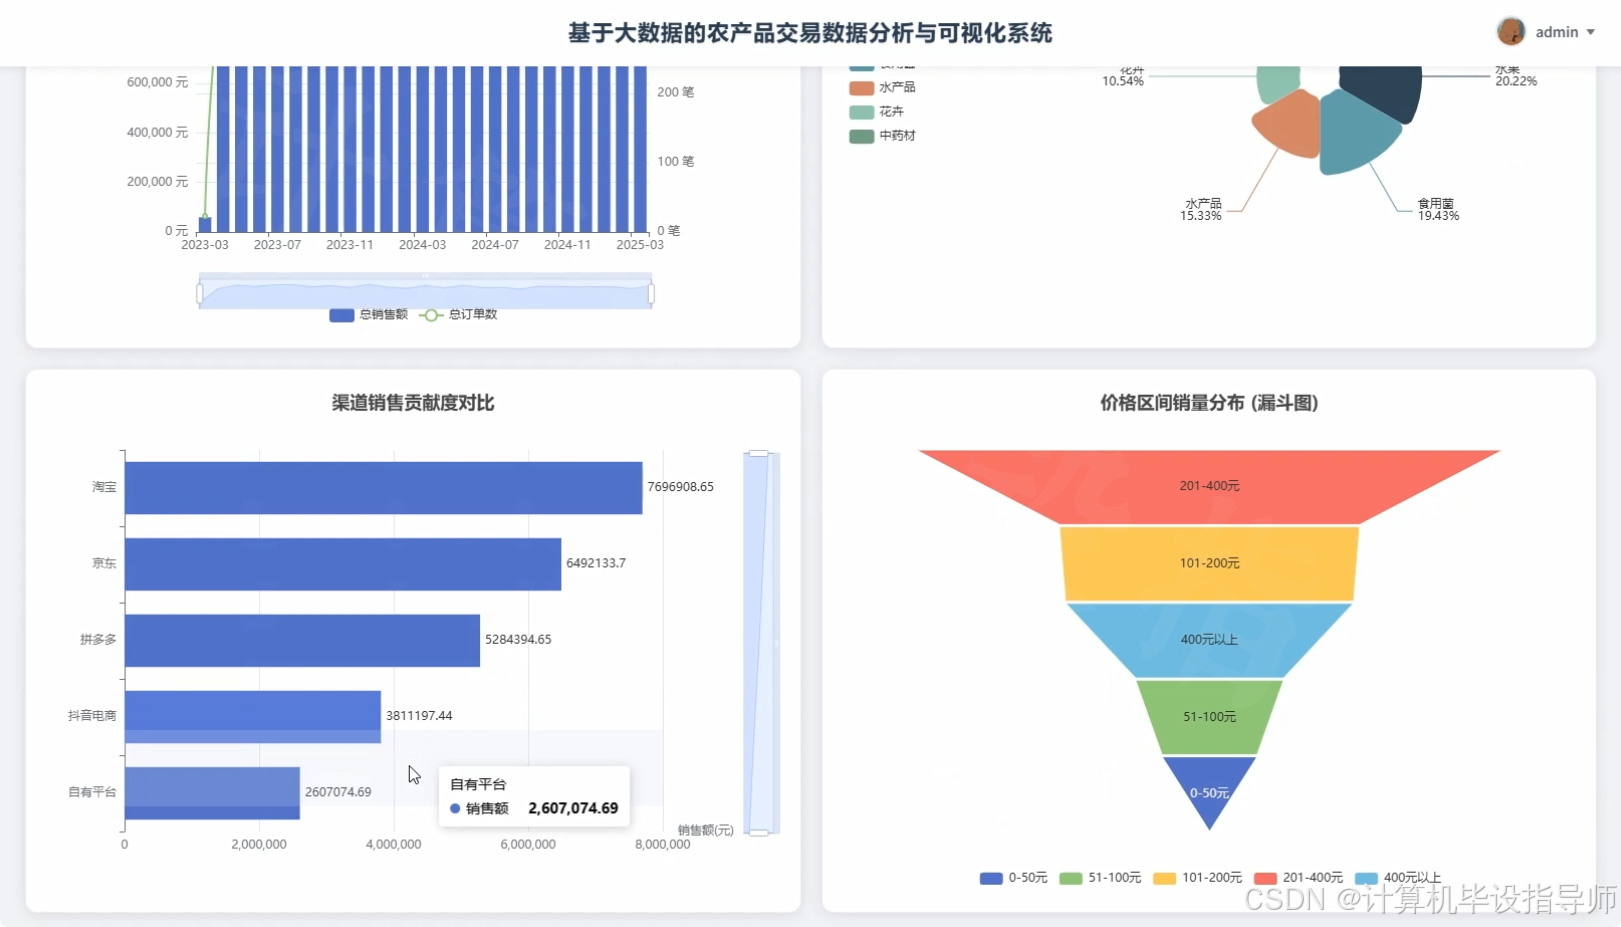This screenshot has height=927, width=1621.
Task: Open the admin user dropdown arrow
Action: 1590,32
